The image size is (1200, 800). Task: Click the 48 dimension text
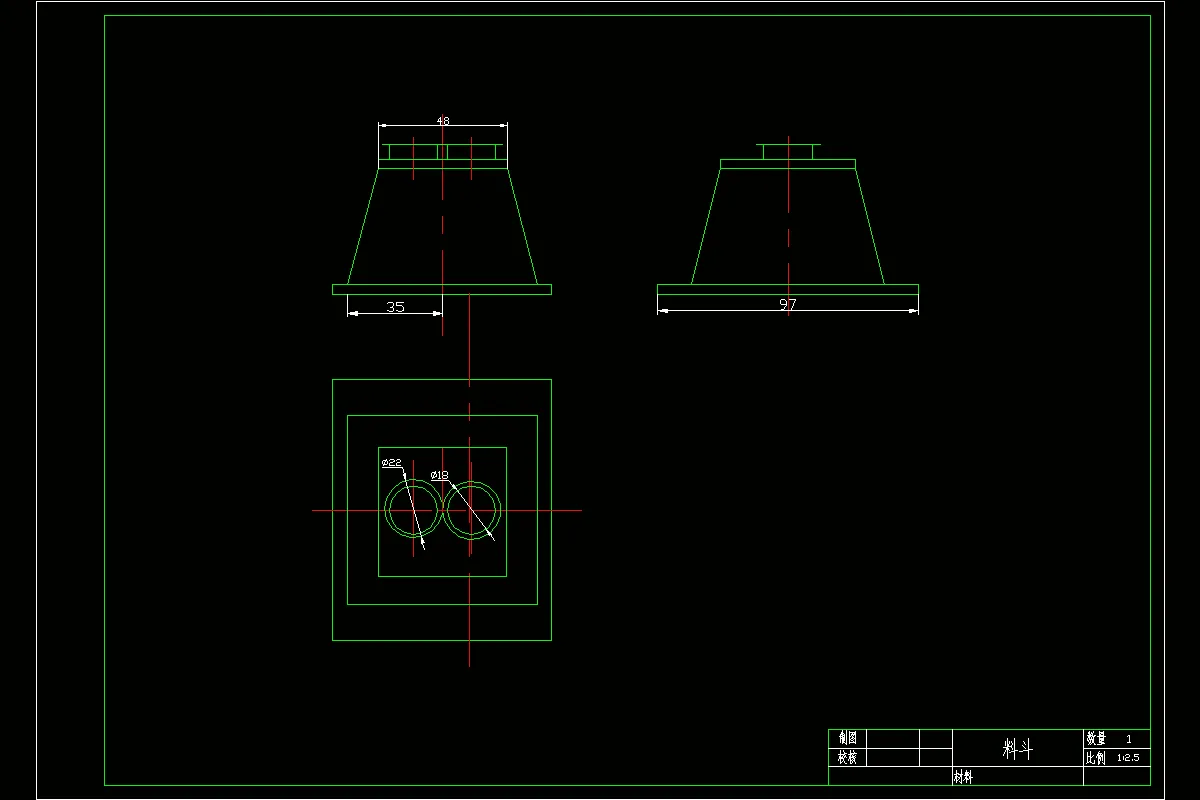point(443,121)
